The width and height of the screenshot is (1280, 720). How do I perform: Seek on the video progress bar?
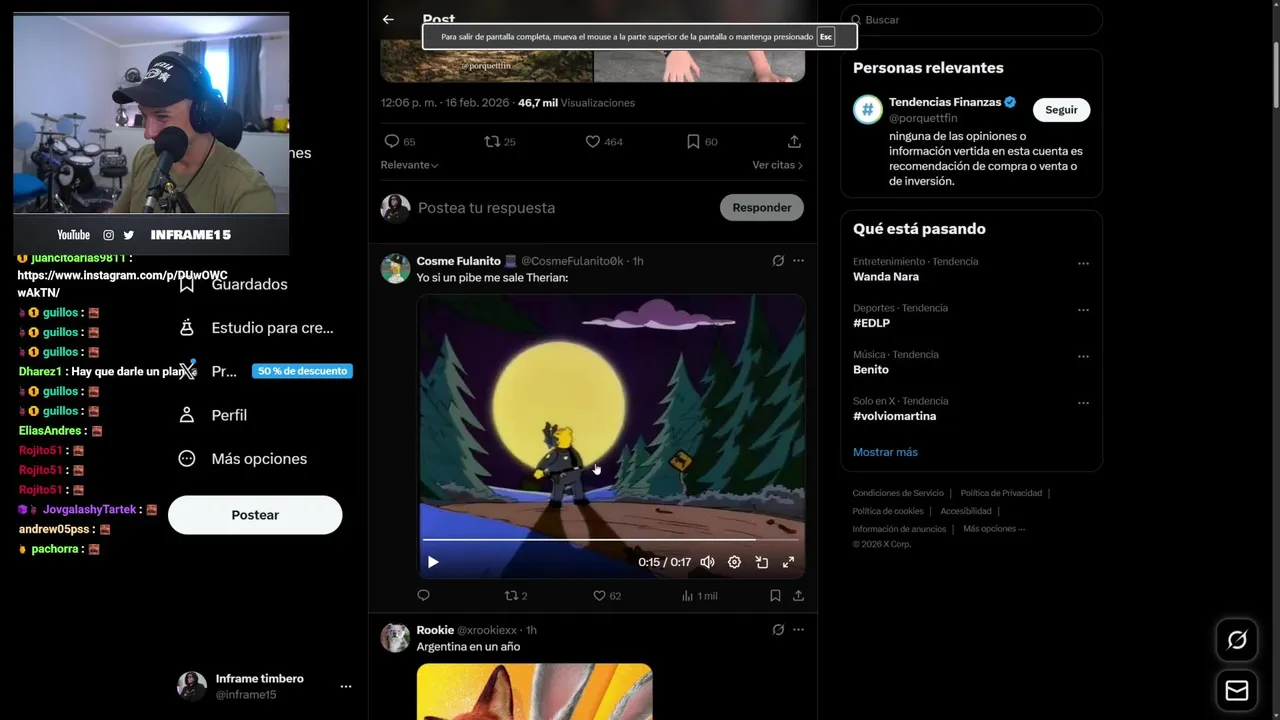coord(610,540)
